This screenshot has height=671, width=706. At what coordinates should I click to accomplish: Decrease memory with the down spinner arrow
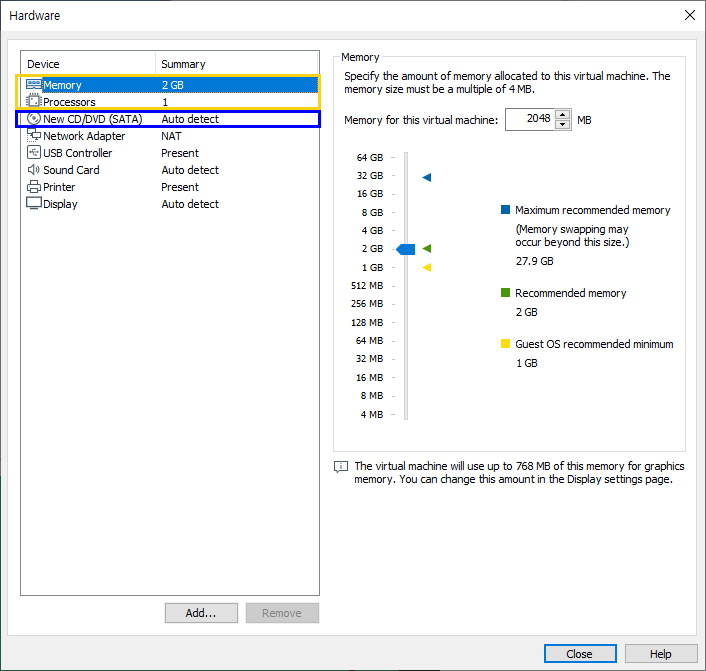(x=562, y=125)
